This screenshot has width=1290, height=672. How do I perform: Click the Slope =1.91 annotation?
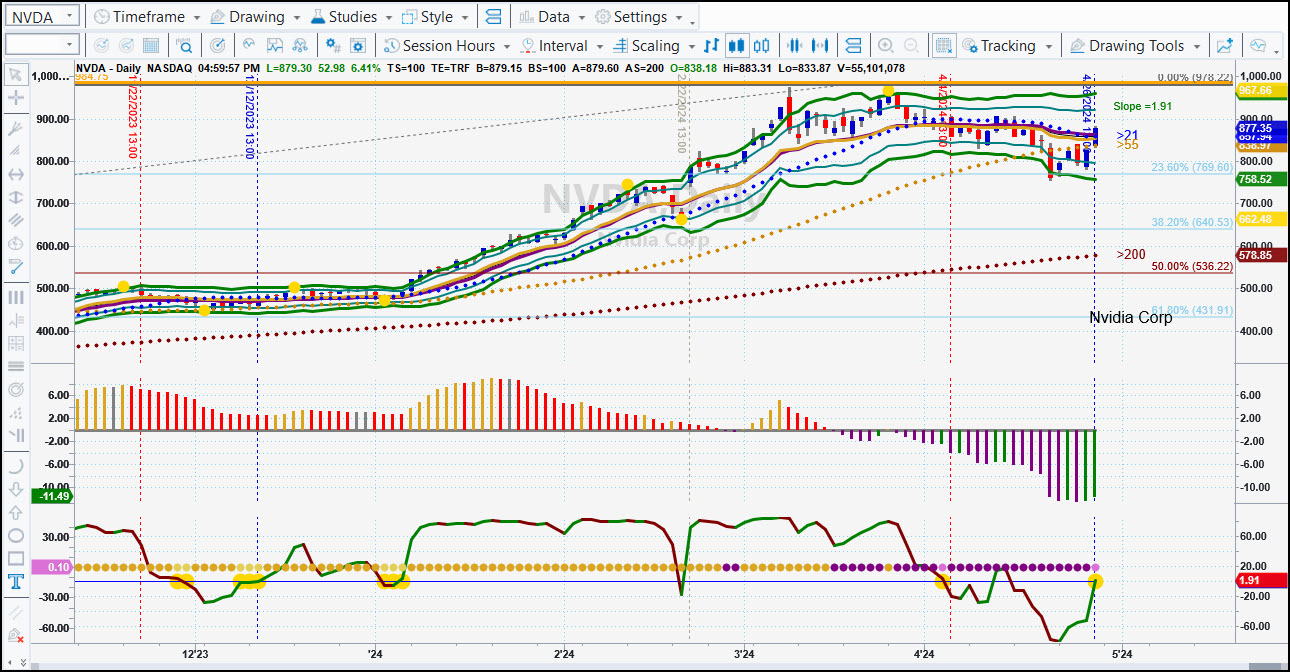(1142, 106)
